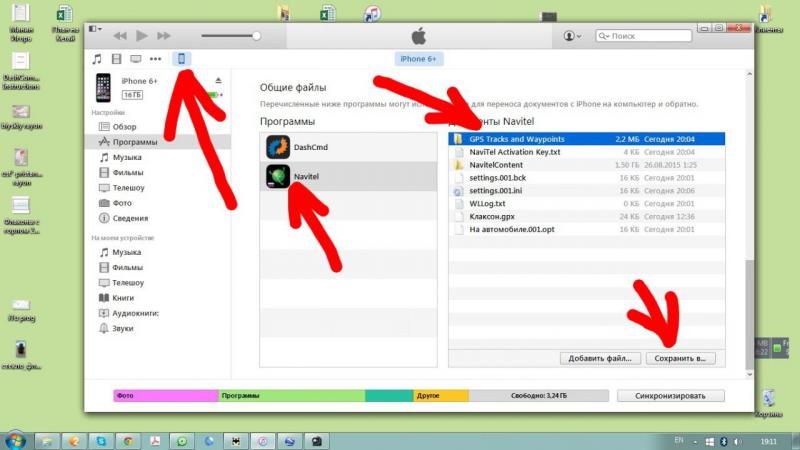This screenshot has width=800, height=450.
Task: Skip to next track
Action: 164,36
